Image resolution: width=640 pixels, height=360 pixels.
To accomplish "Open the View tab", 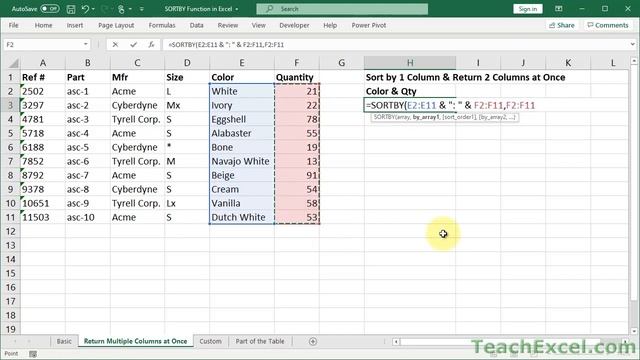I will 258,25.
